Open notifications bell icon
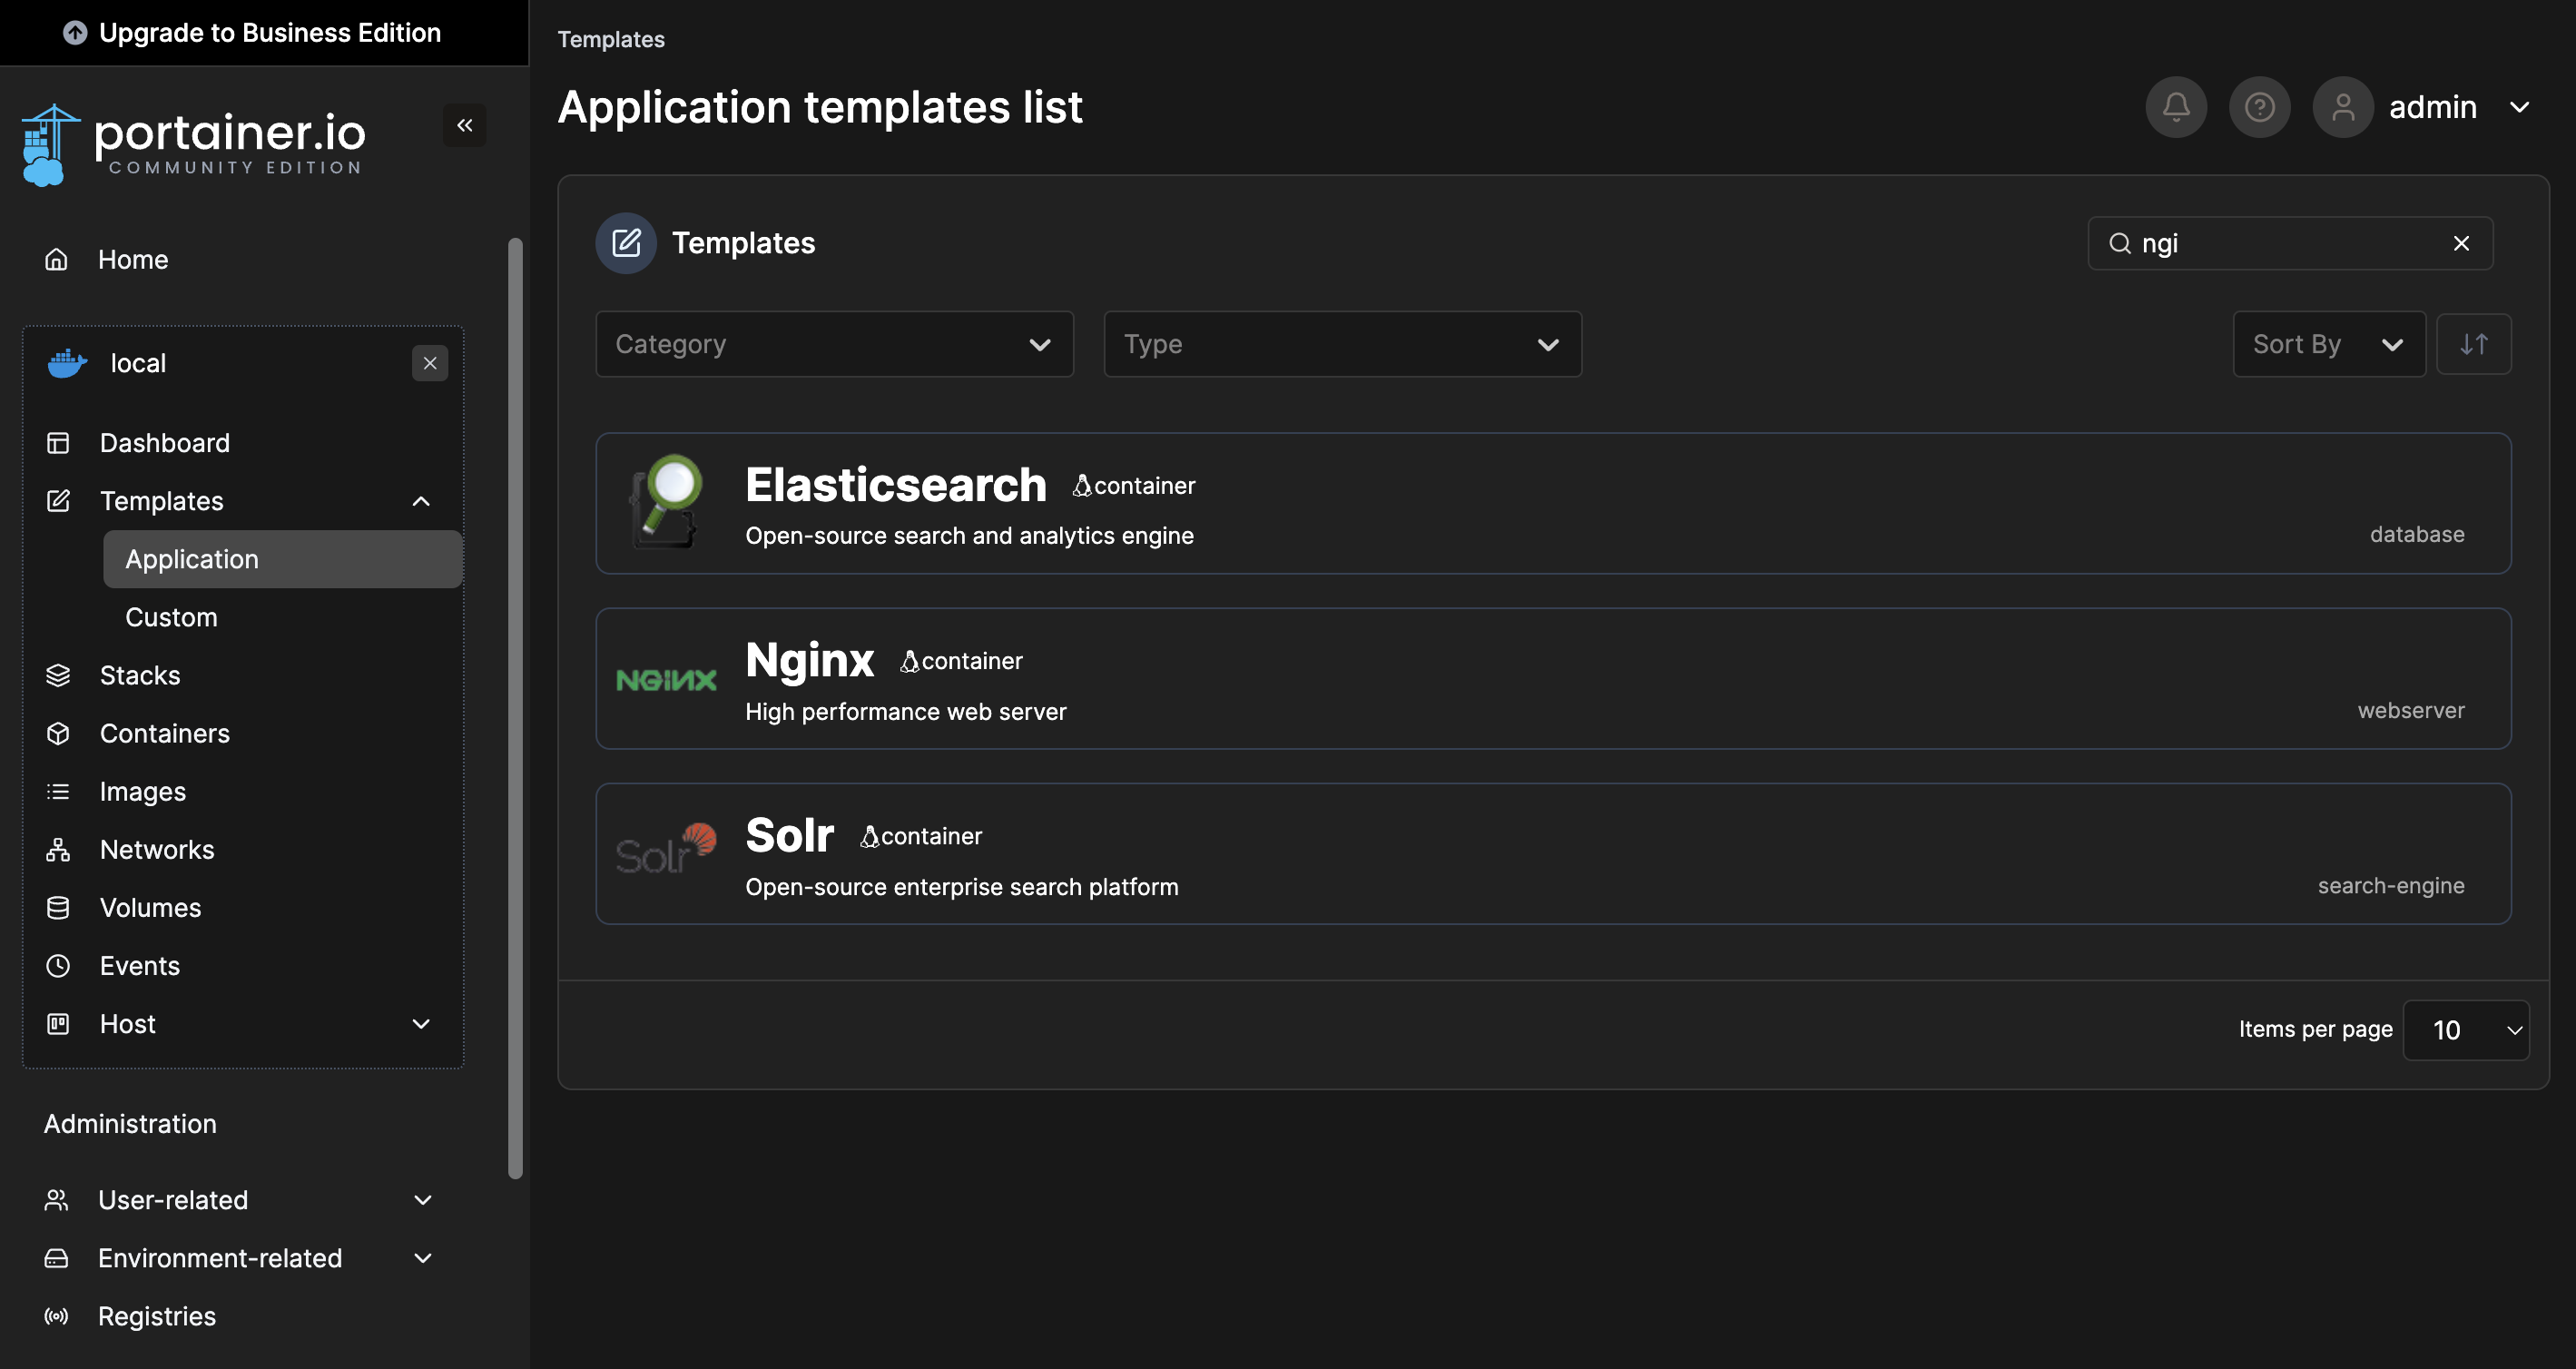 [2176, 107]
